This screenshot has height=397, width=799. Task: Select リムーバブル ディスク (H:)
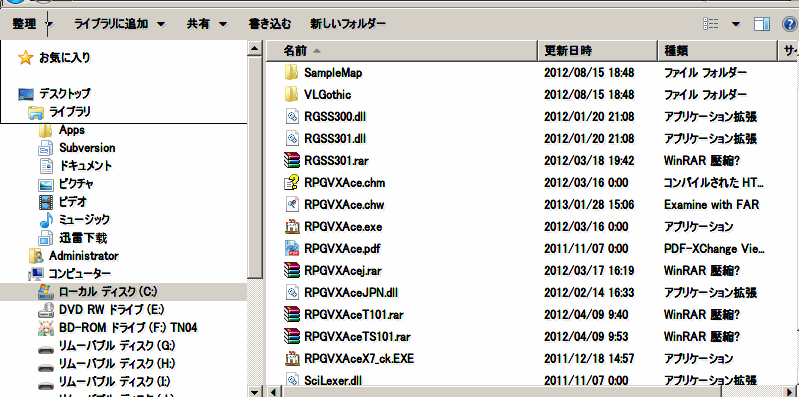tap(117, 364)
